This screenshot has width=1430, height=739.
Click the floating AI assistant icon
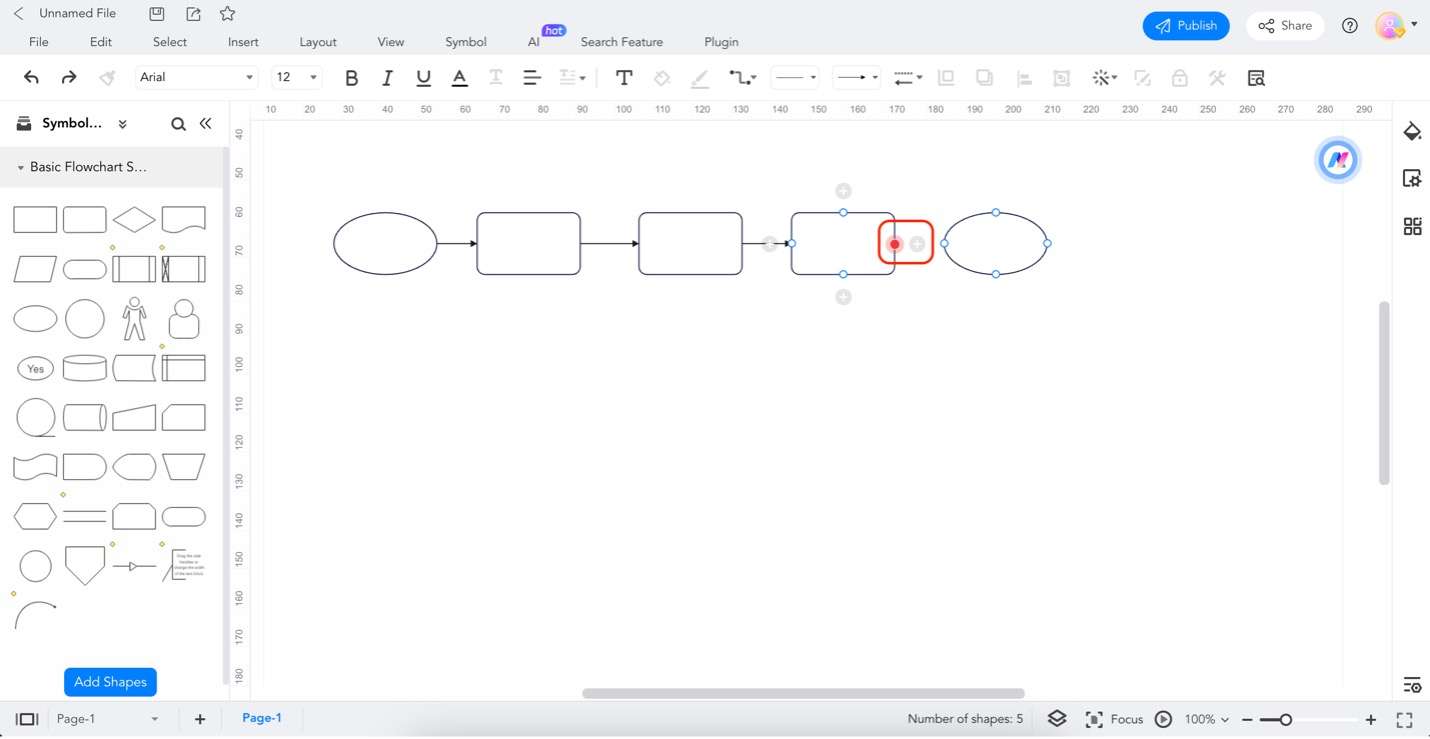tap(1338, 159)
